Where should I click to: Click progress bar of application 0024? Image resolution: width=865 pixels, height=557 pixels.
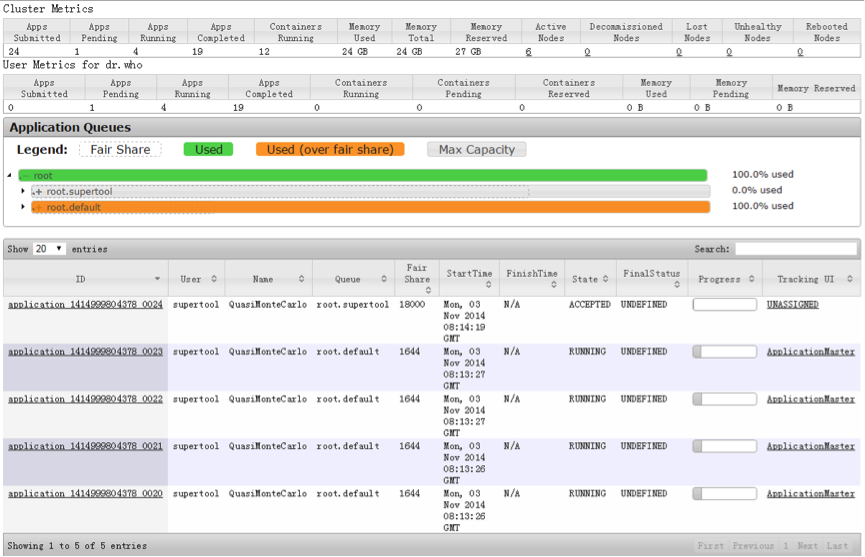pos(725,304)
